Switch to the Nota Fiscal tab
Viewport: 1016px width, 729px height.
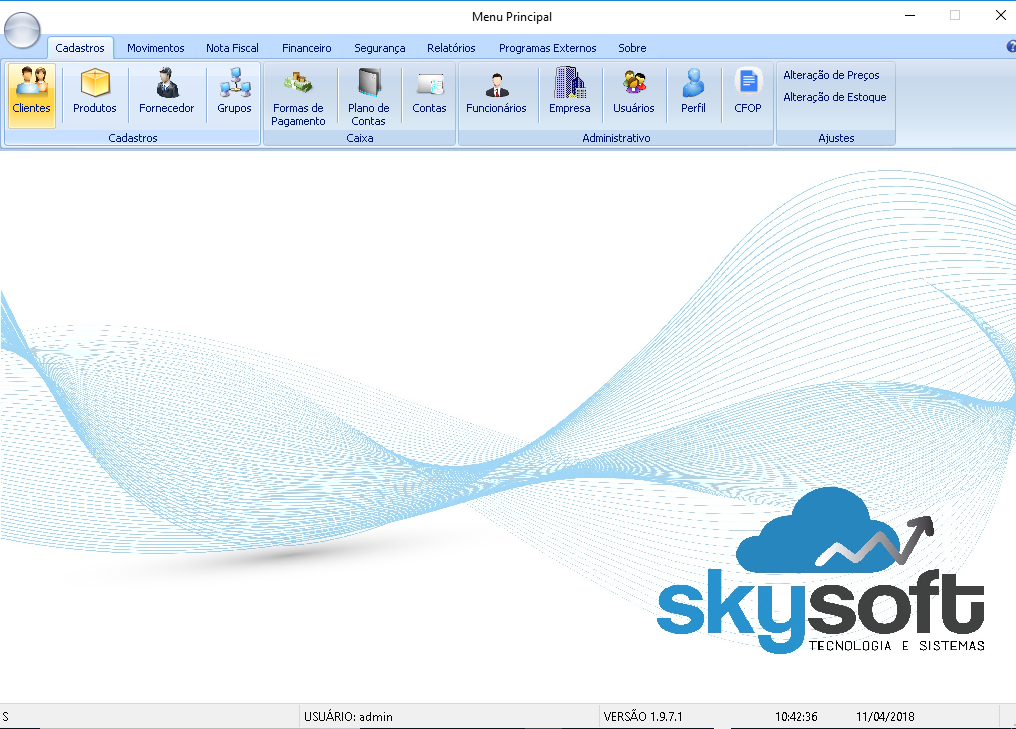tap(232, 48)
